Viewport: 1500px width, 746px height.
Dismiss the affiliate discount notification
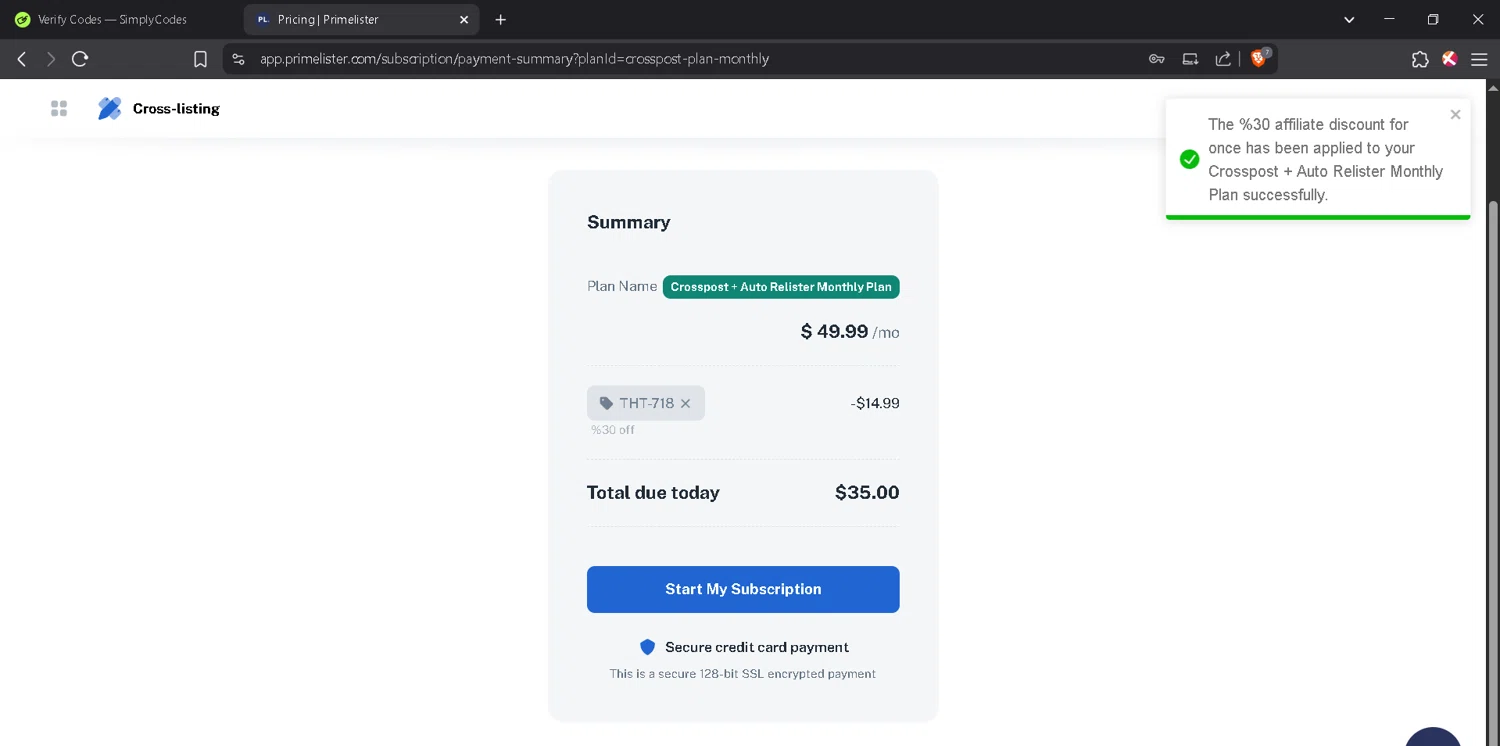pyautogui.click(x=1455, y=115)
